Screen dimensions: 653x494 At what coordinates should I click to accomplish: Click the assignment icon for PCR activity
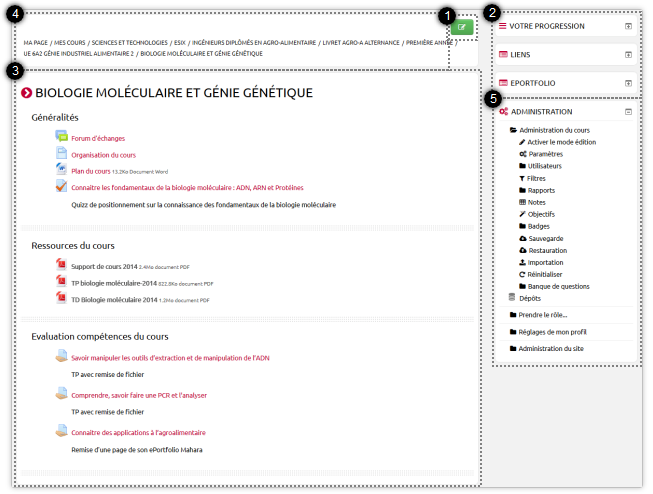pos(62,394)
